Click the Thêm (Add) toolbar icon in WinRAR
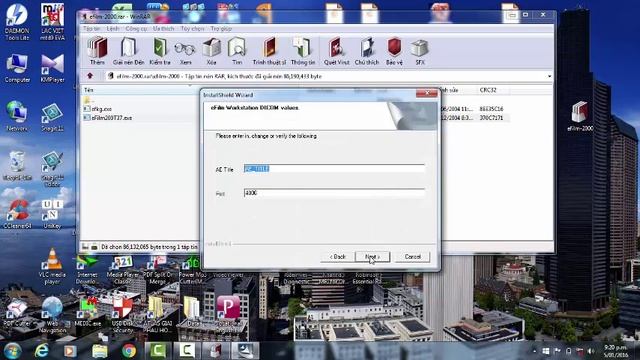640x360 pixels. click(x=97, y=51)
